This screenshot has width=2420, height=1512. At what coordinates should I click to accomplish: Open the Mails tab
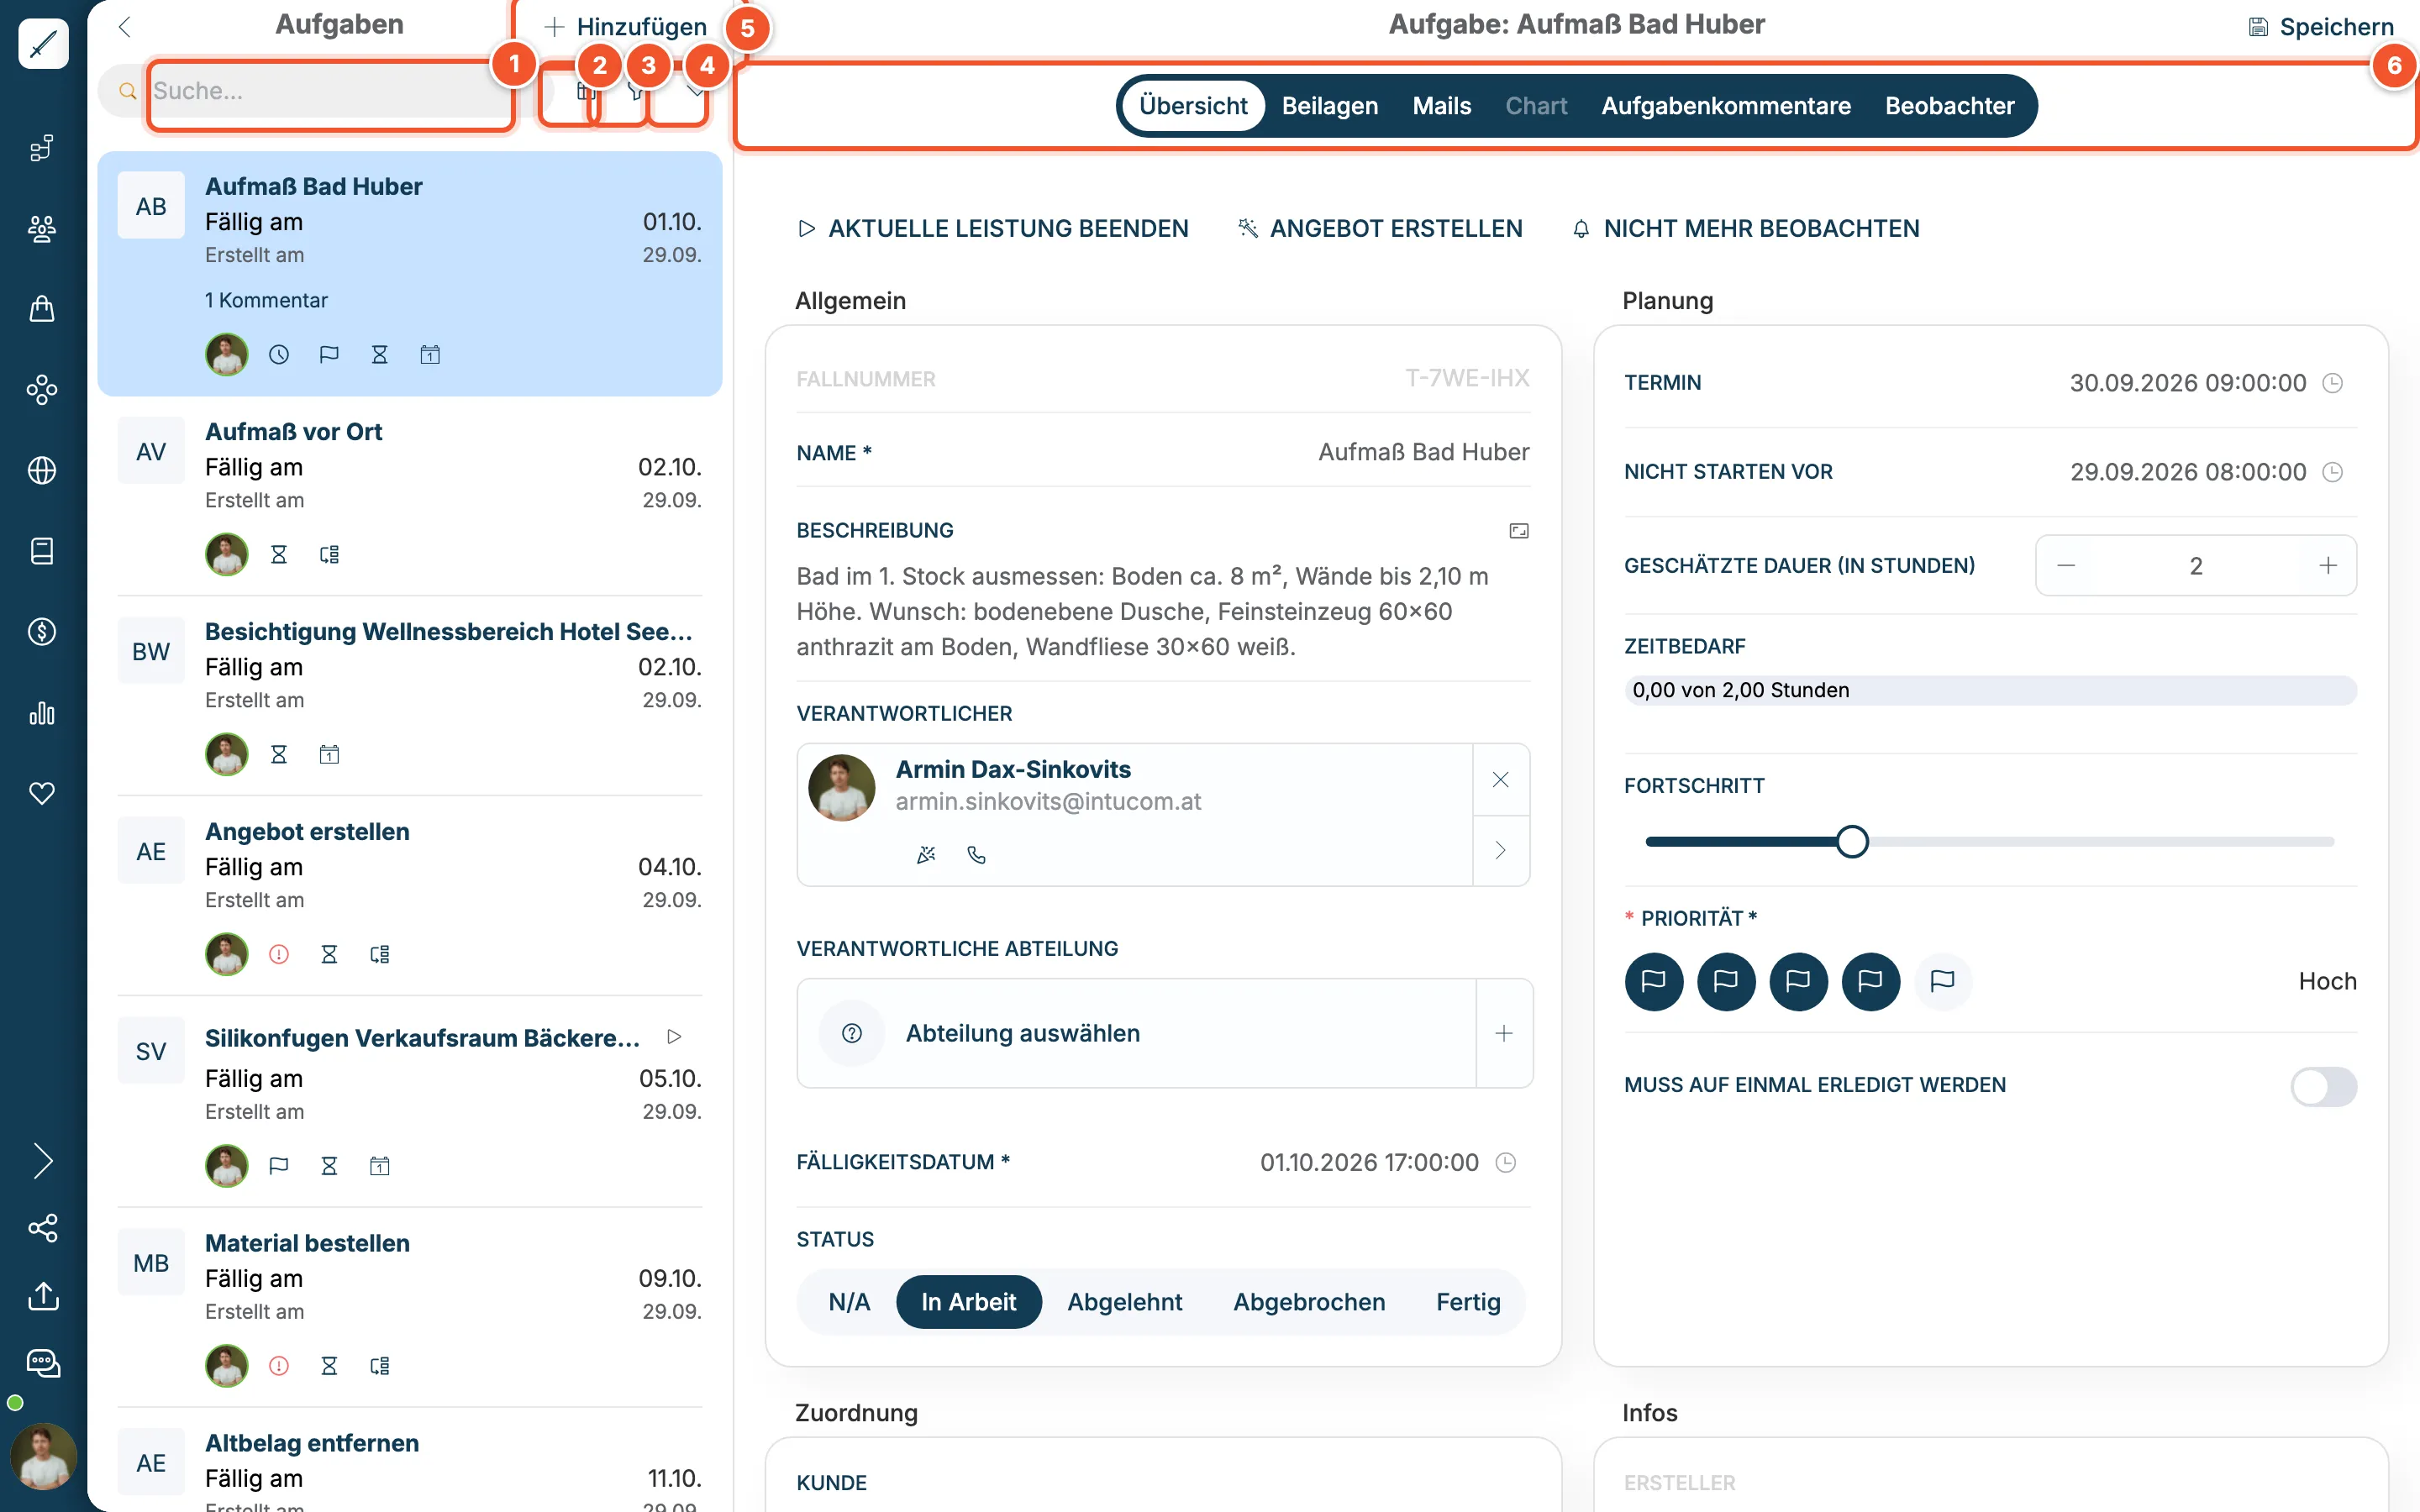(1442, 106)
